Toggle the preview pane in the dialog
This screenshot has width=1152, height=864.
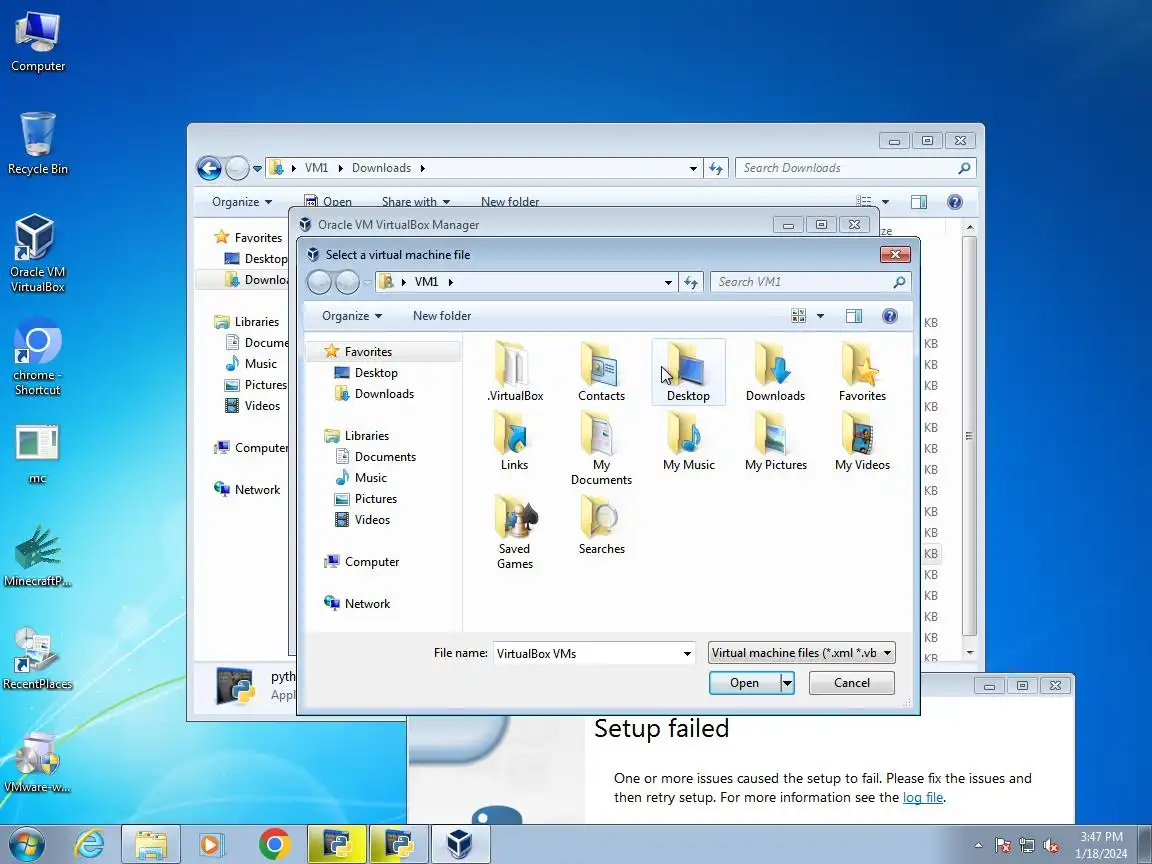pyautogui.click(x=854, y=316)
